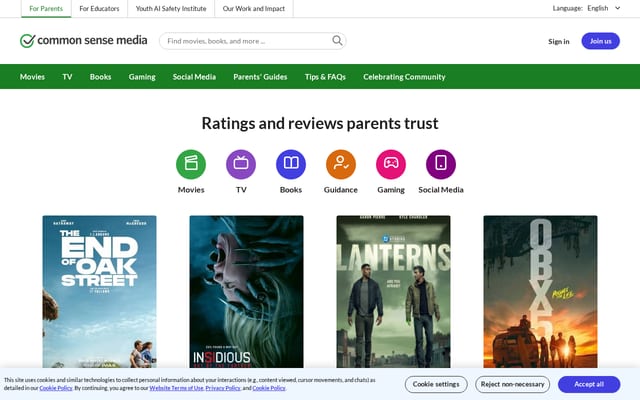Click the Common Sense Media checkmark logo
Image resolution: width=640 pixels, height=400 pixels.
(x=27, y=41)
